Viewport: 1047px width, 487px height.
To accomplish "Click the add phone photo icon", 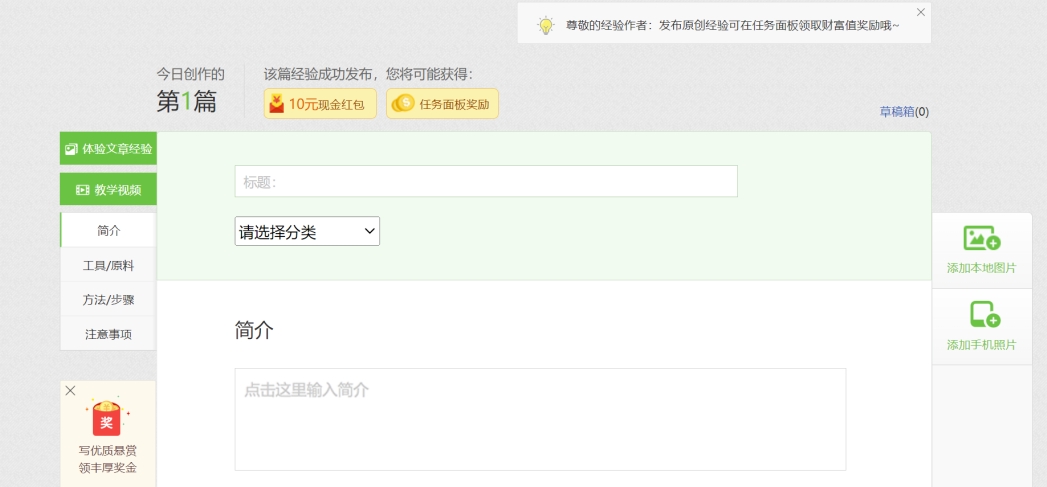I will 984,314.
